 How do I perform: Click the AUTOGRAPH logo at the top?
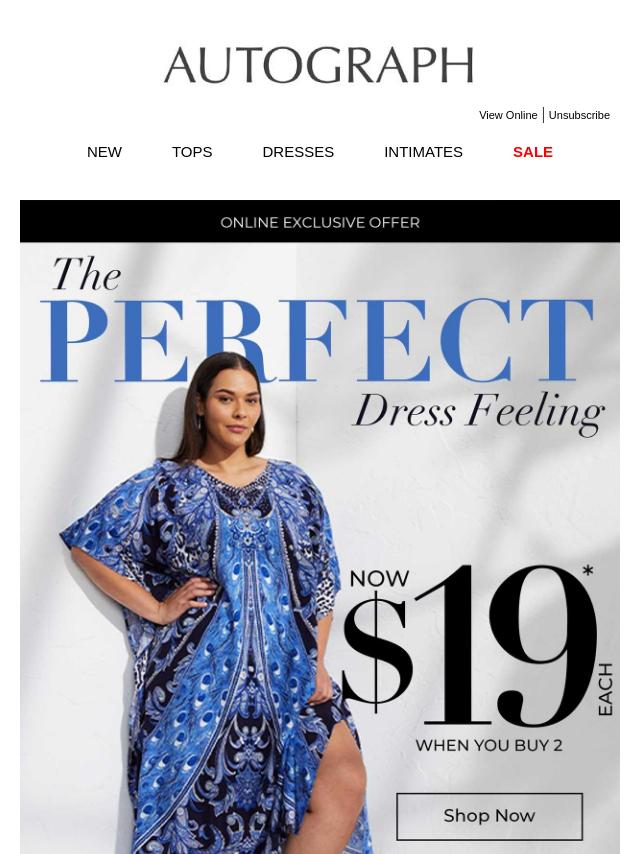(319, 65)
